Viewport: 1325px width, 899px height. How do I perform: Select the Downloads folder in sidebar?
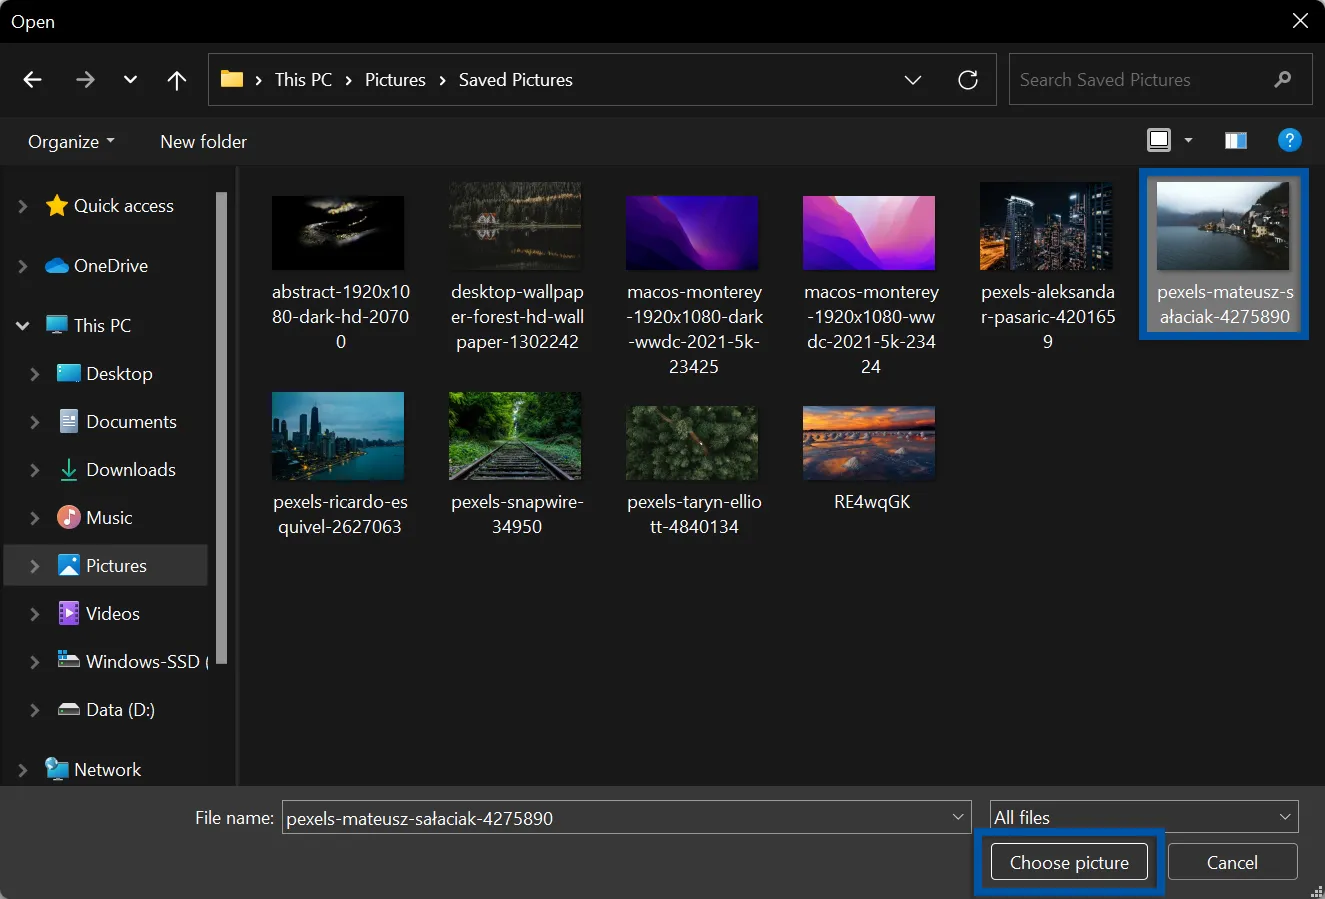pos(130,470)
